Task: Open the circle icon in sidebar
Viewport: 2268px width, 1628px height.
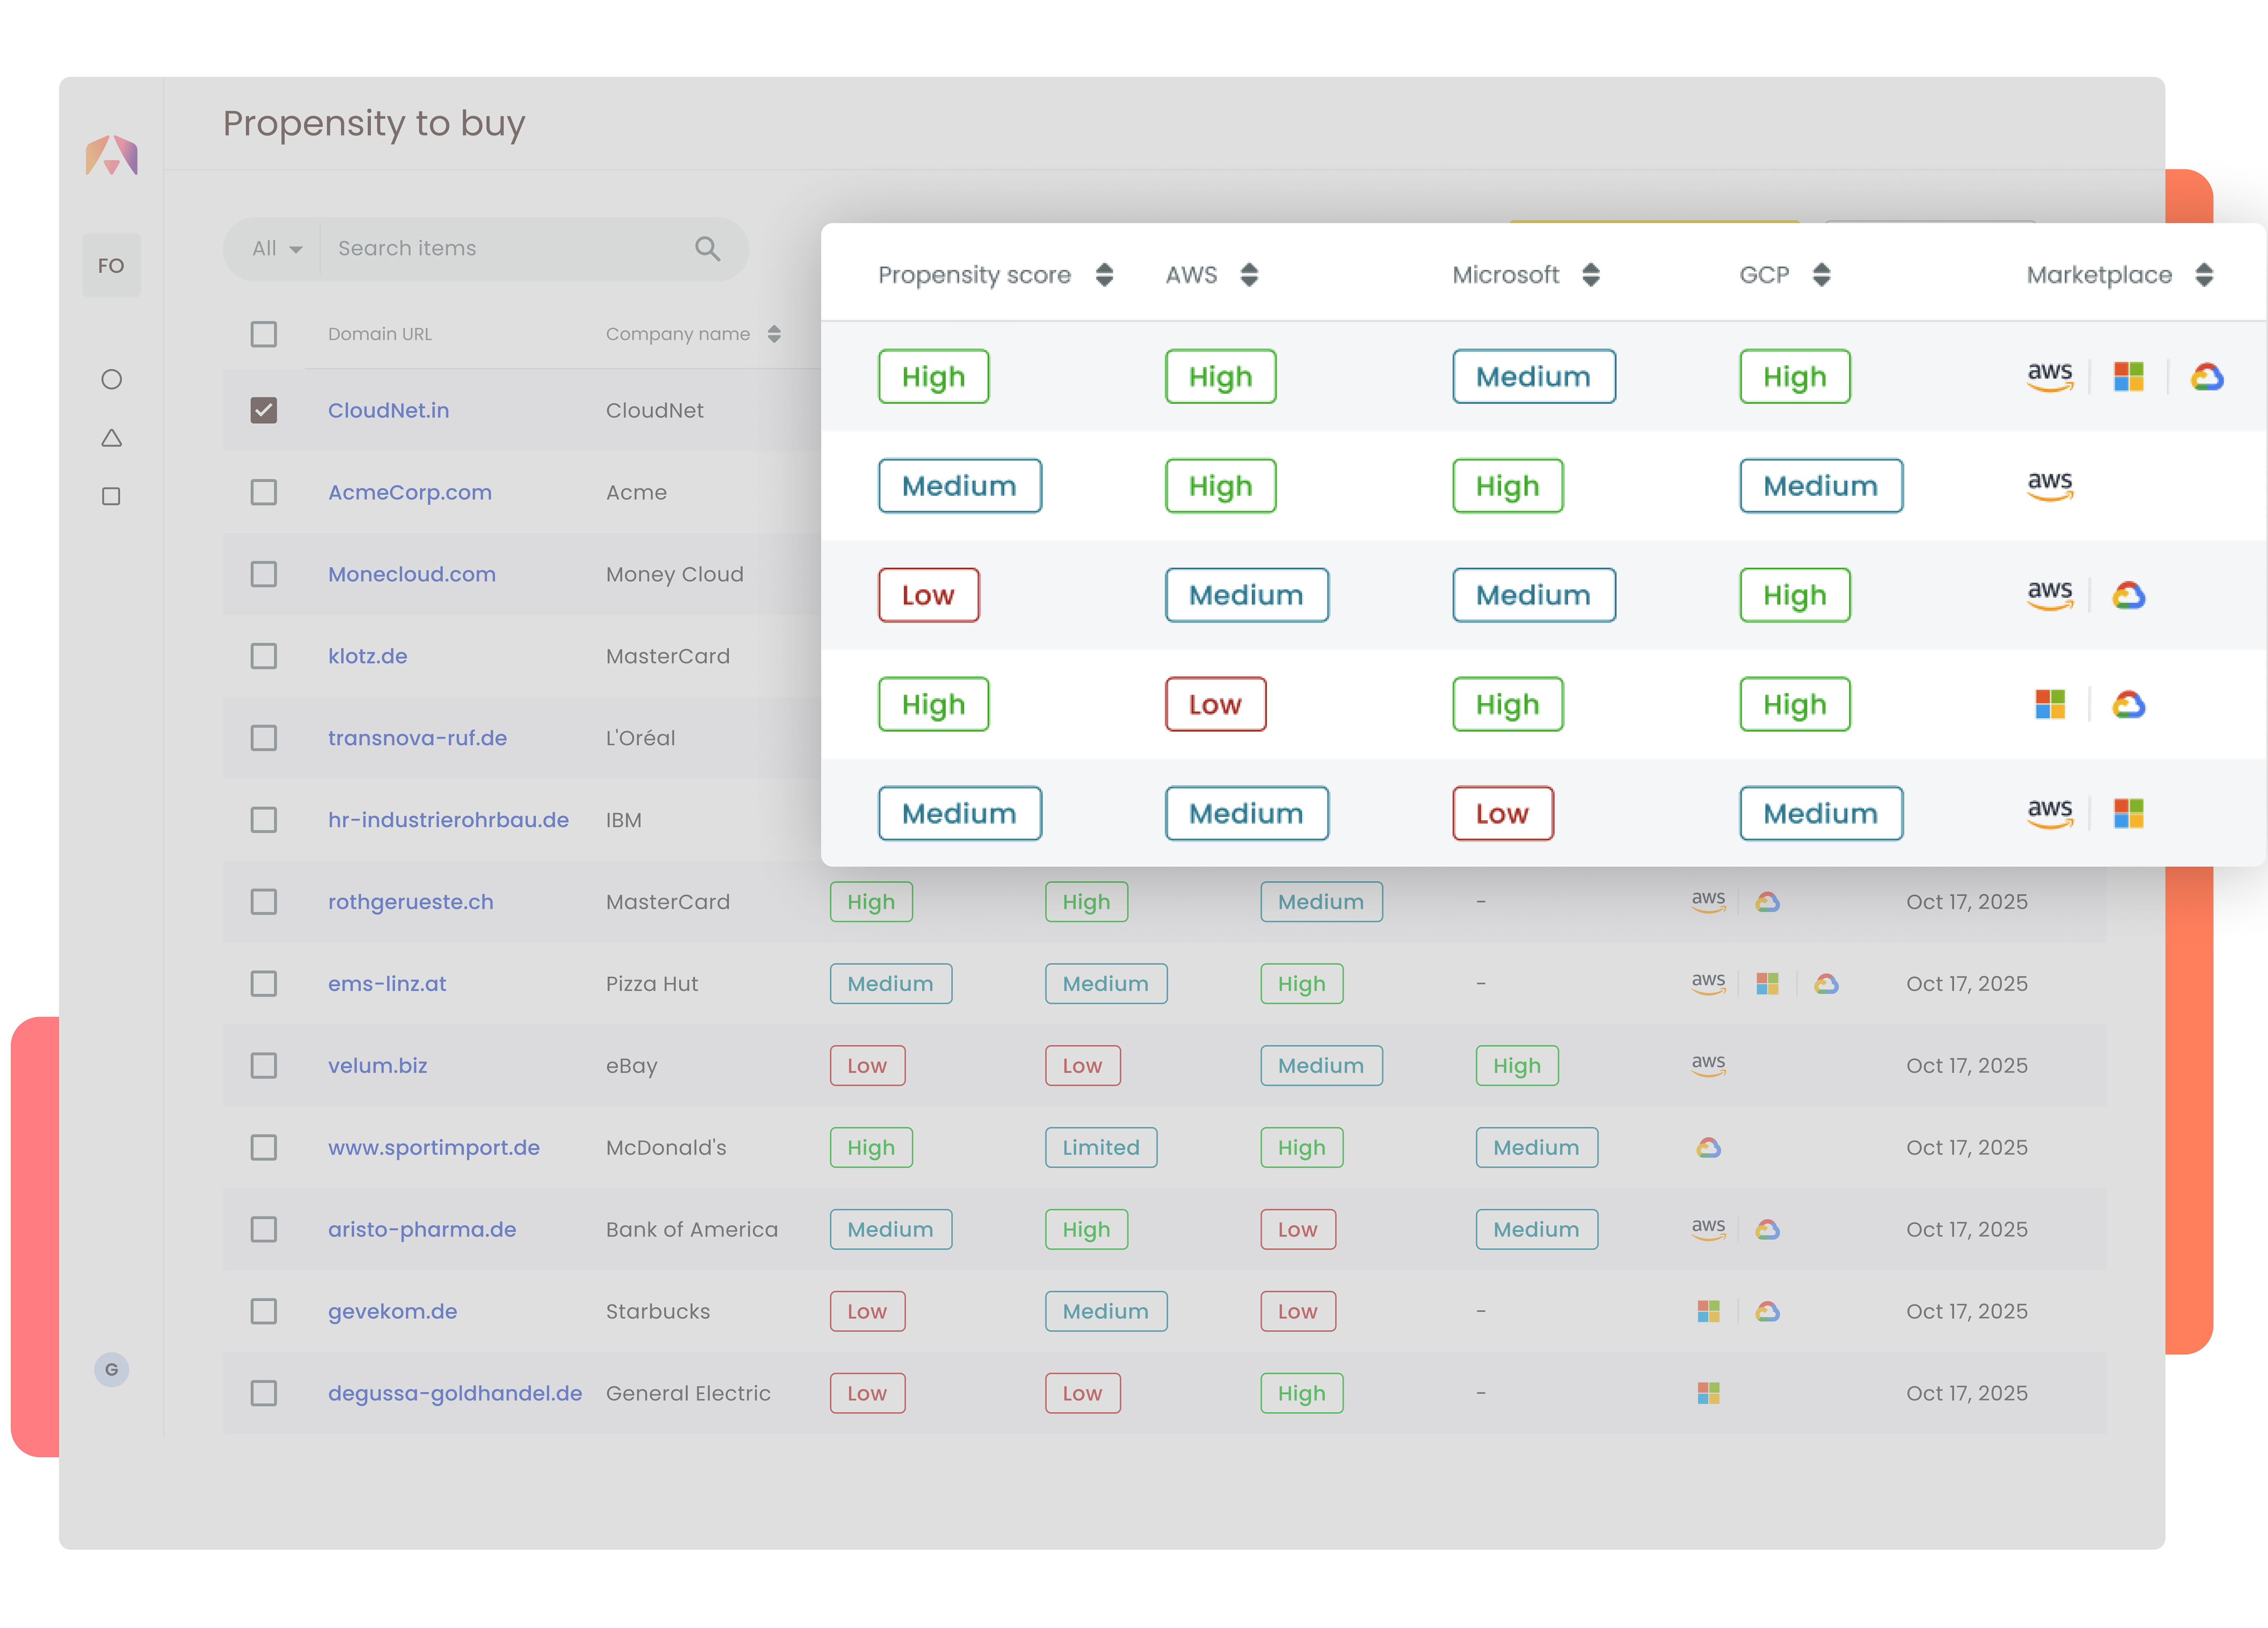Action: [111, 379]
